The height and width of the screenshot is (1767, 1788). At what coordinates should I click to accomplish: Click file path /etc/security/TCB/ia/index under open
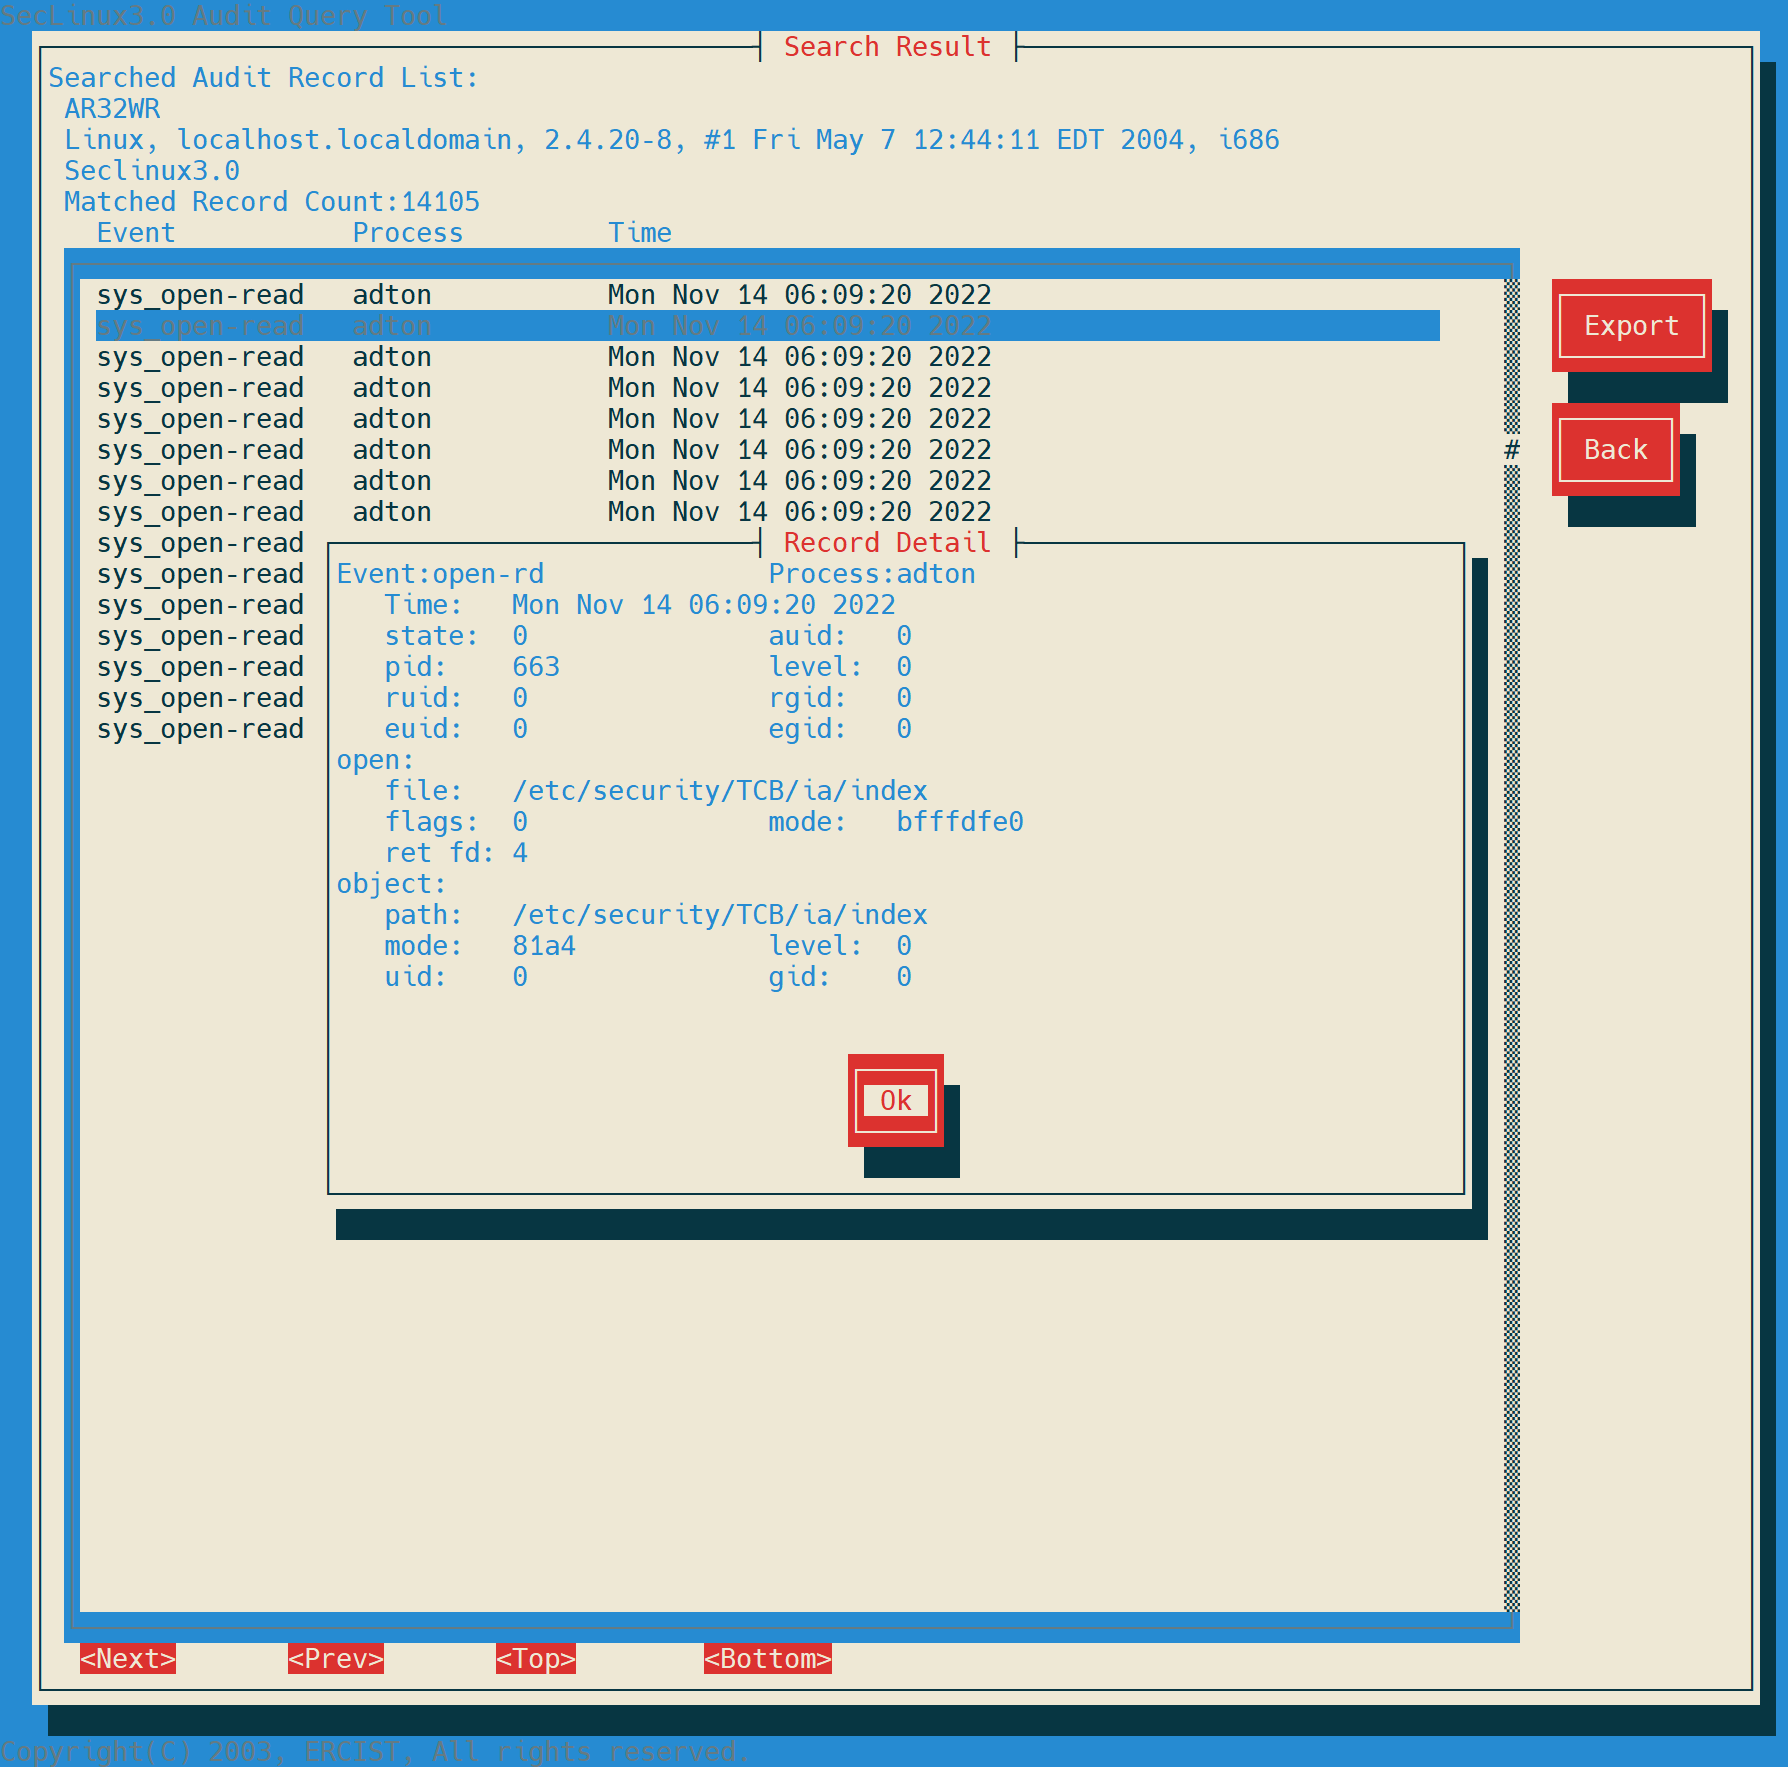[x=720, y=791]
